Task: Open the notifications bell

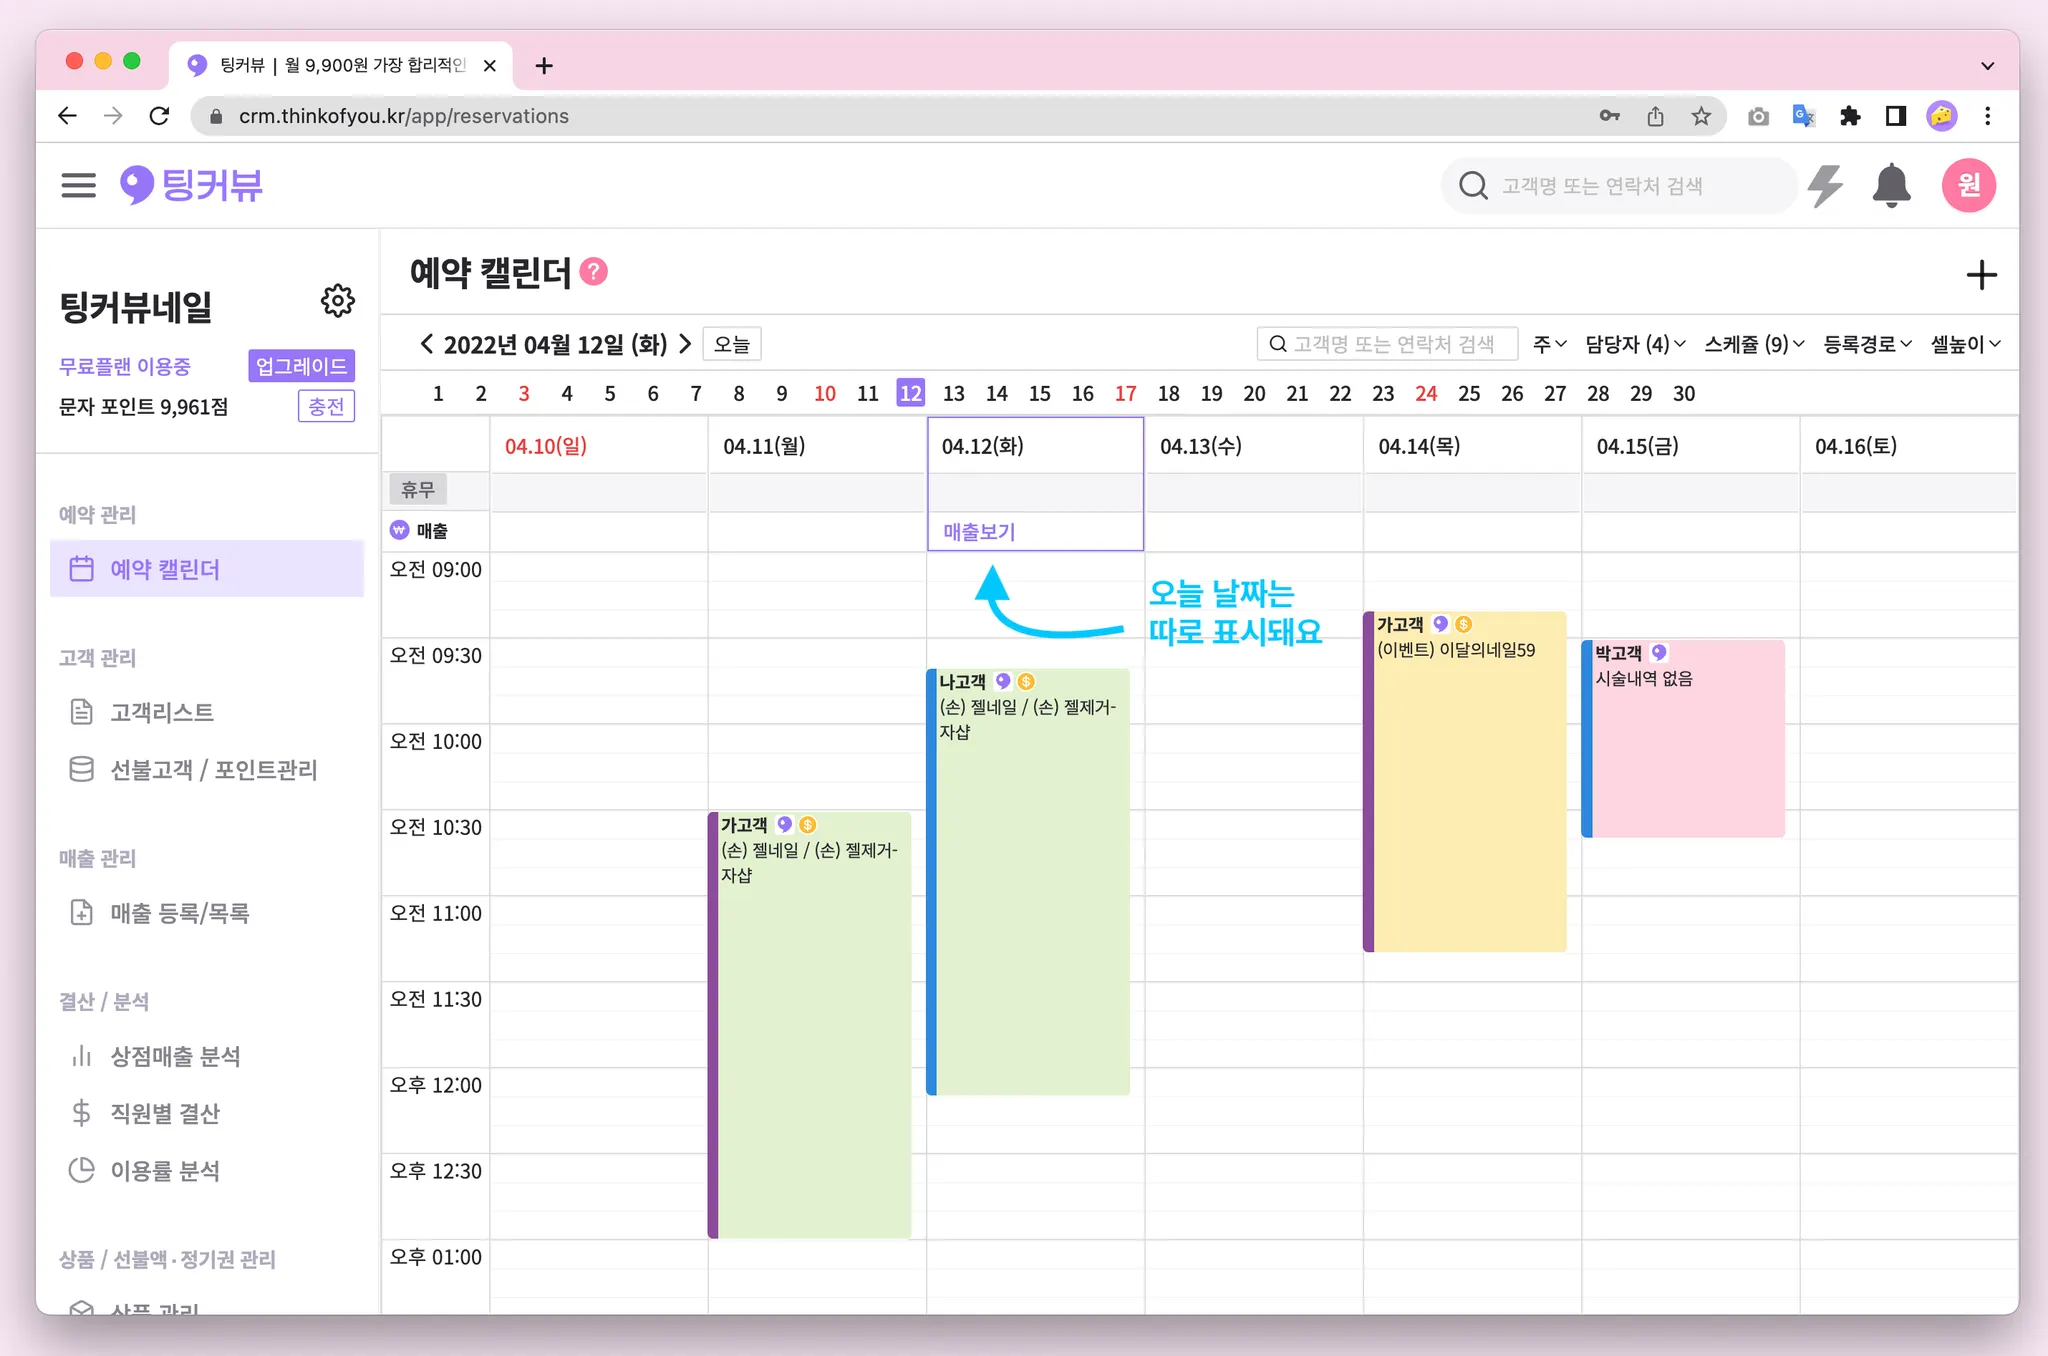Action: pos(1890,186)
